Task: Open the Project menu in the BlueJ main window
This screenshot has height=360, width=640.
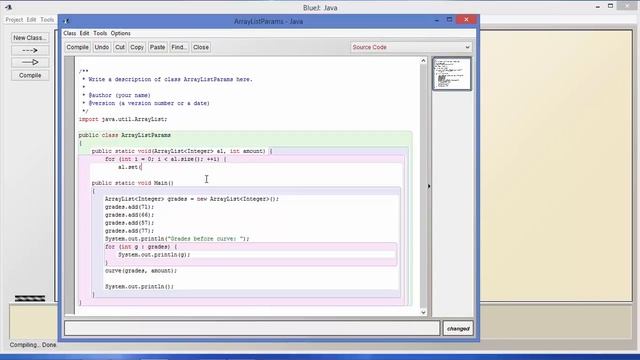Action: pos(14,20)
